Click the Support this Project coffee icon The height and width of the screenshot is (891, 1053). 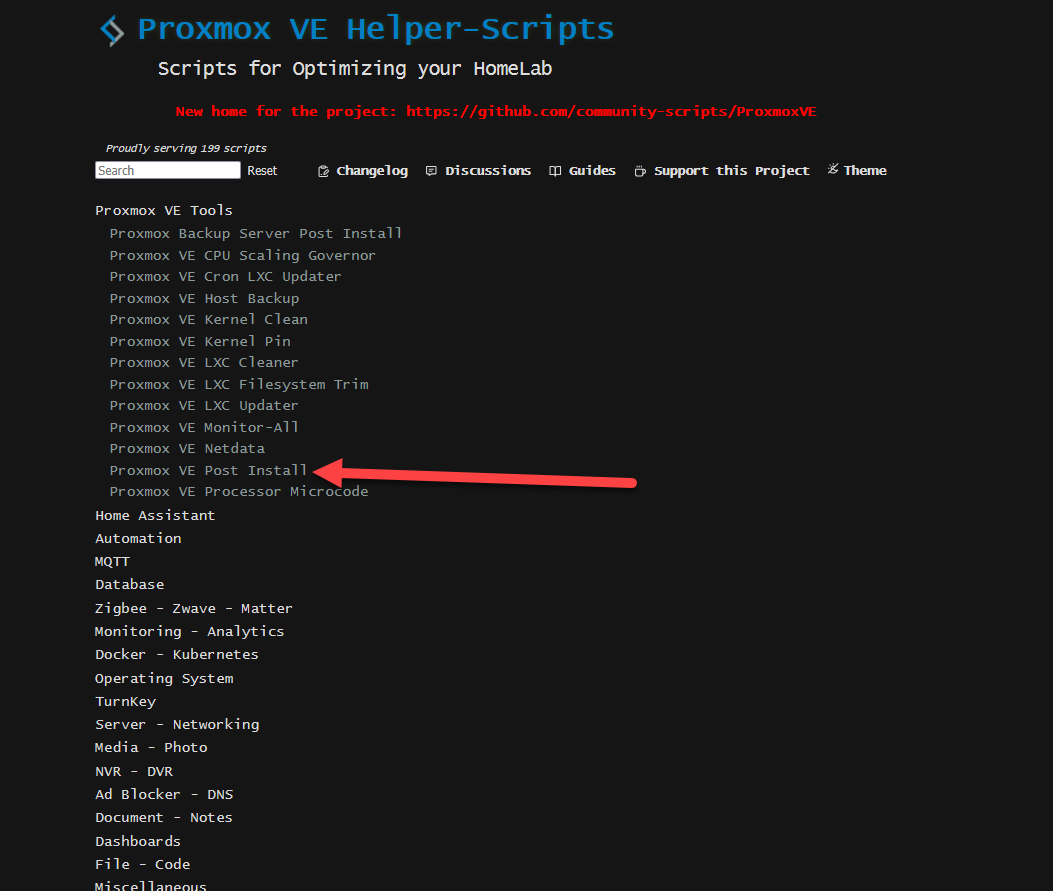[640, 171]
